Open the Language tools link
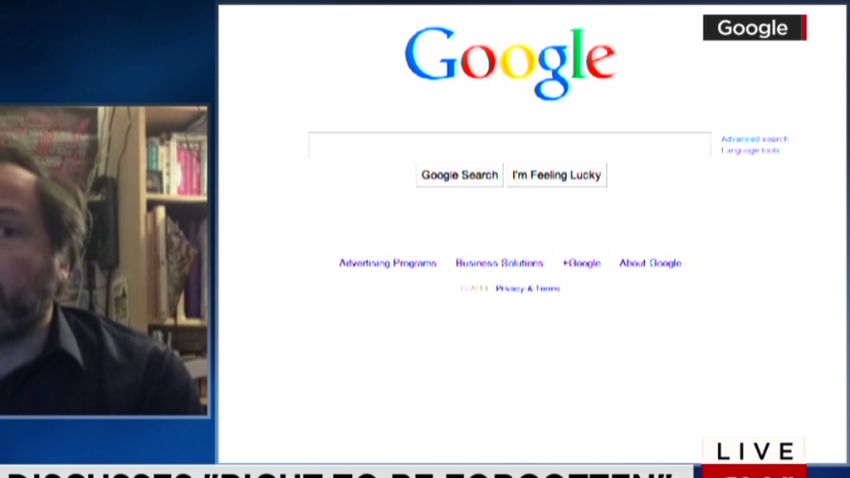Viewport: 850px width, 478px height. click(750, 150)
